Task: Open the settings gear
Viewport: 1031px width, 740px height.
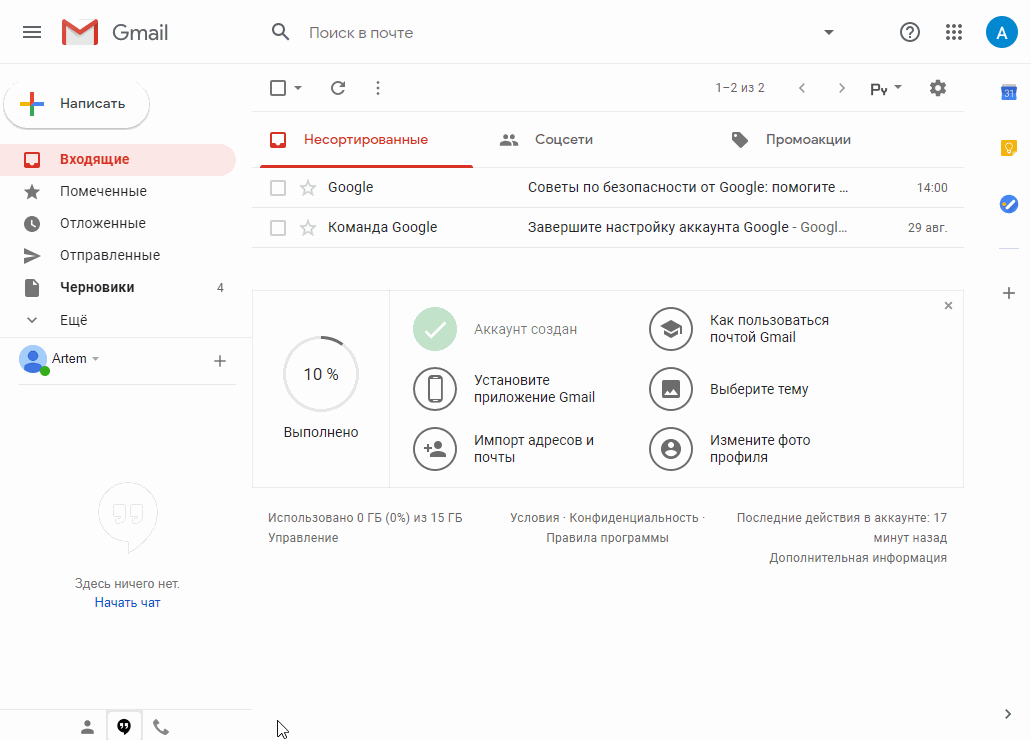Action: coord(938,88)
